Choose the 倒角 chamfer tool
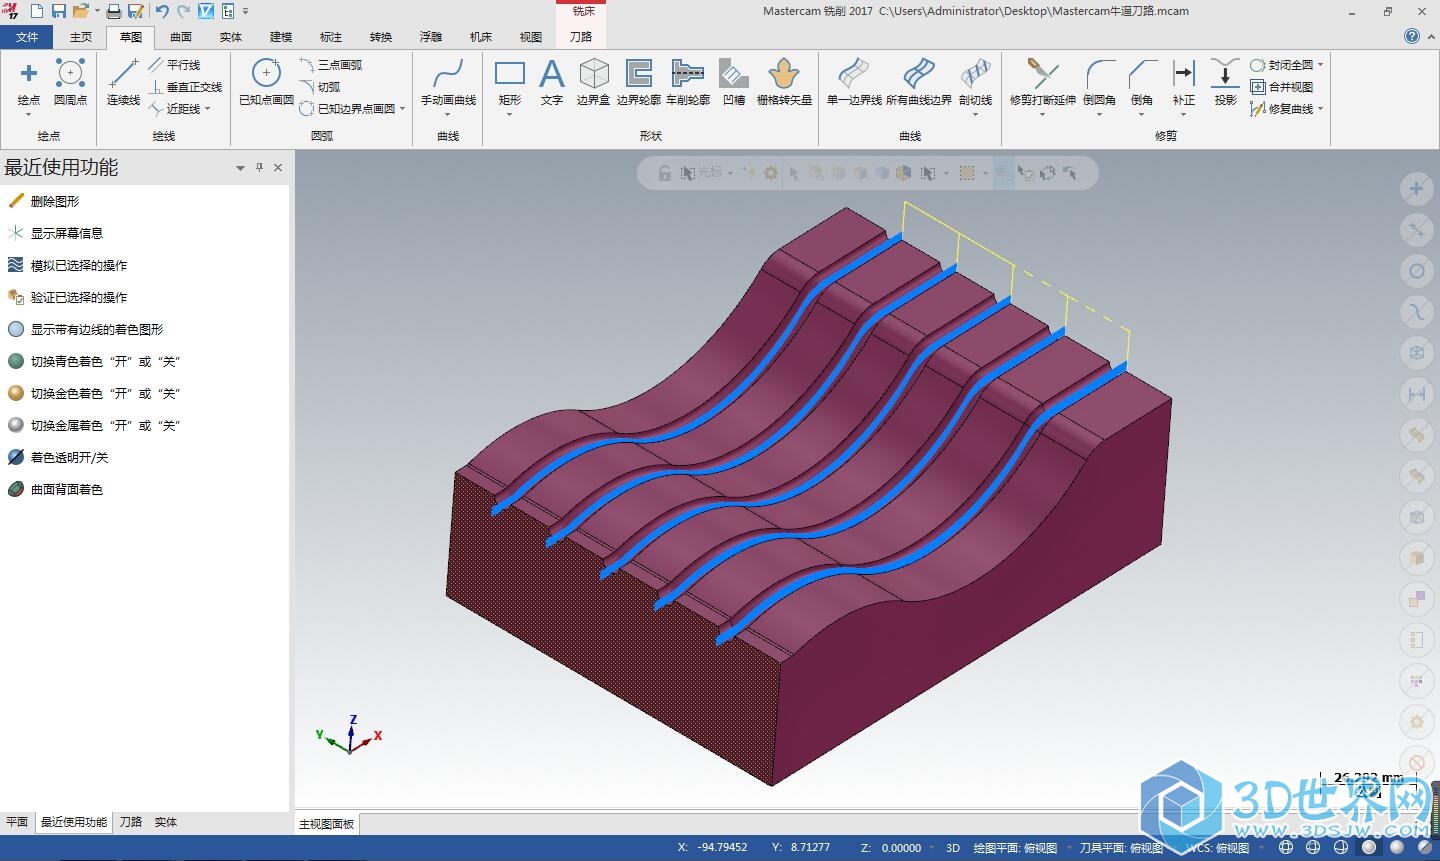 point(1141,80)
